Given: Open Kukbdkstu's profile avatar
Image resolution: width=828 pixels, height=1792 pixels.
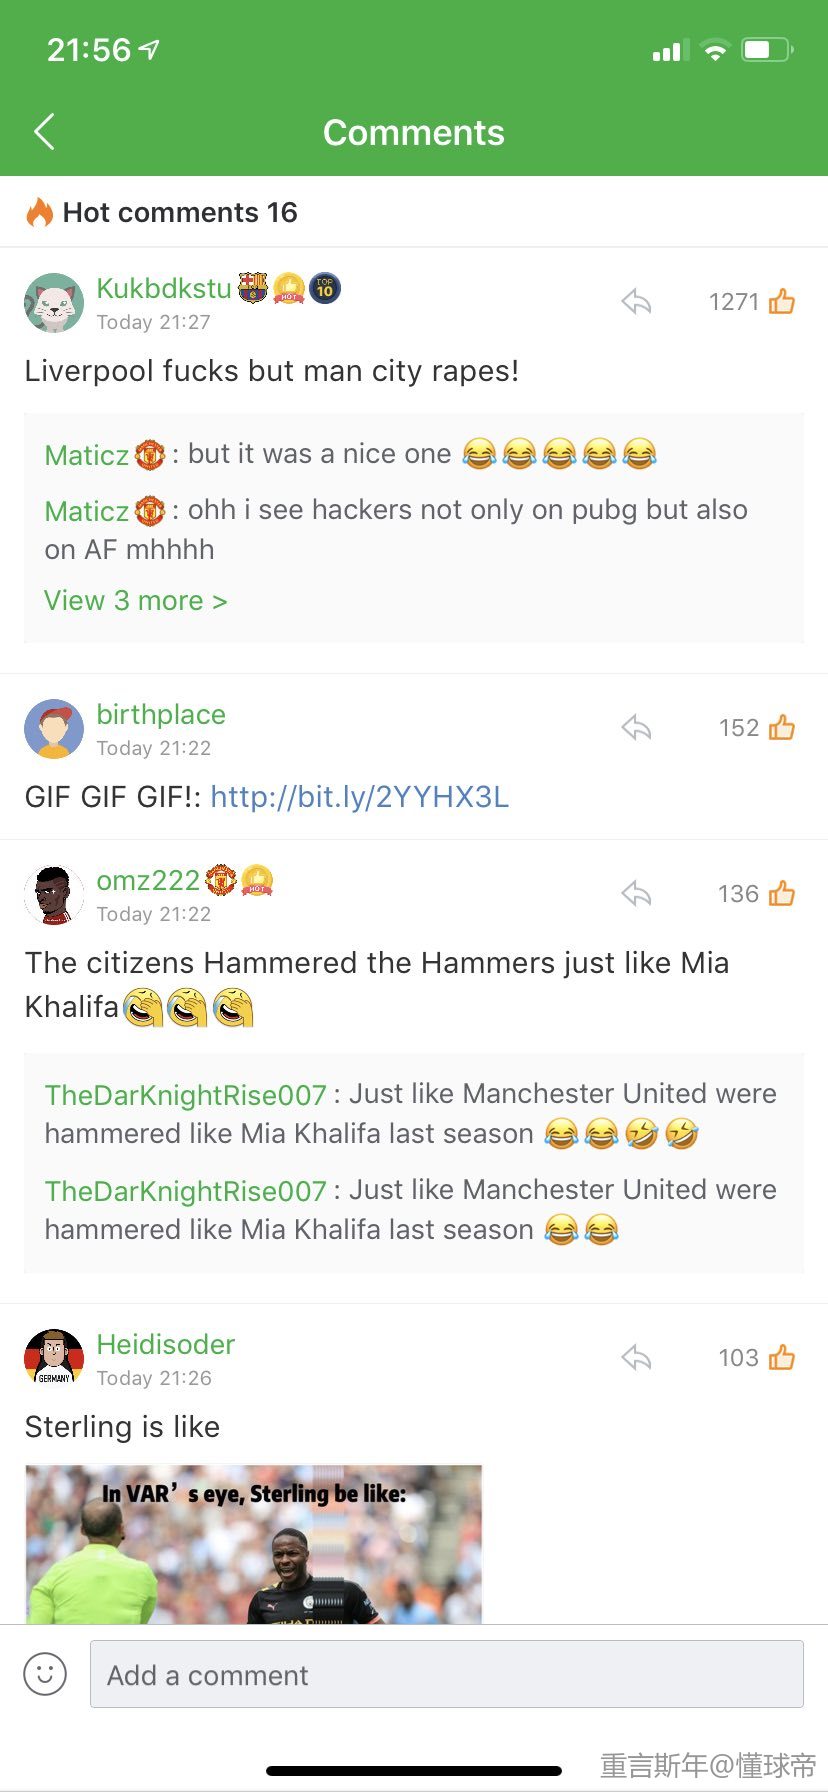Looking at the screenshot, I should pyautogui.click(x=54, y=302).
